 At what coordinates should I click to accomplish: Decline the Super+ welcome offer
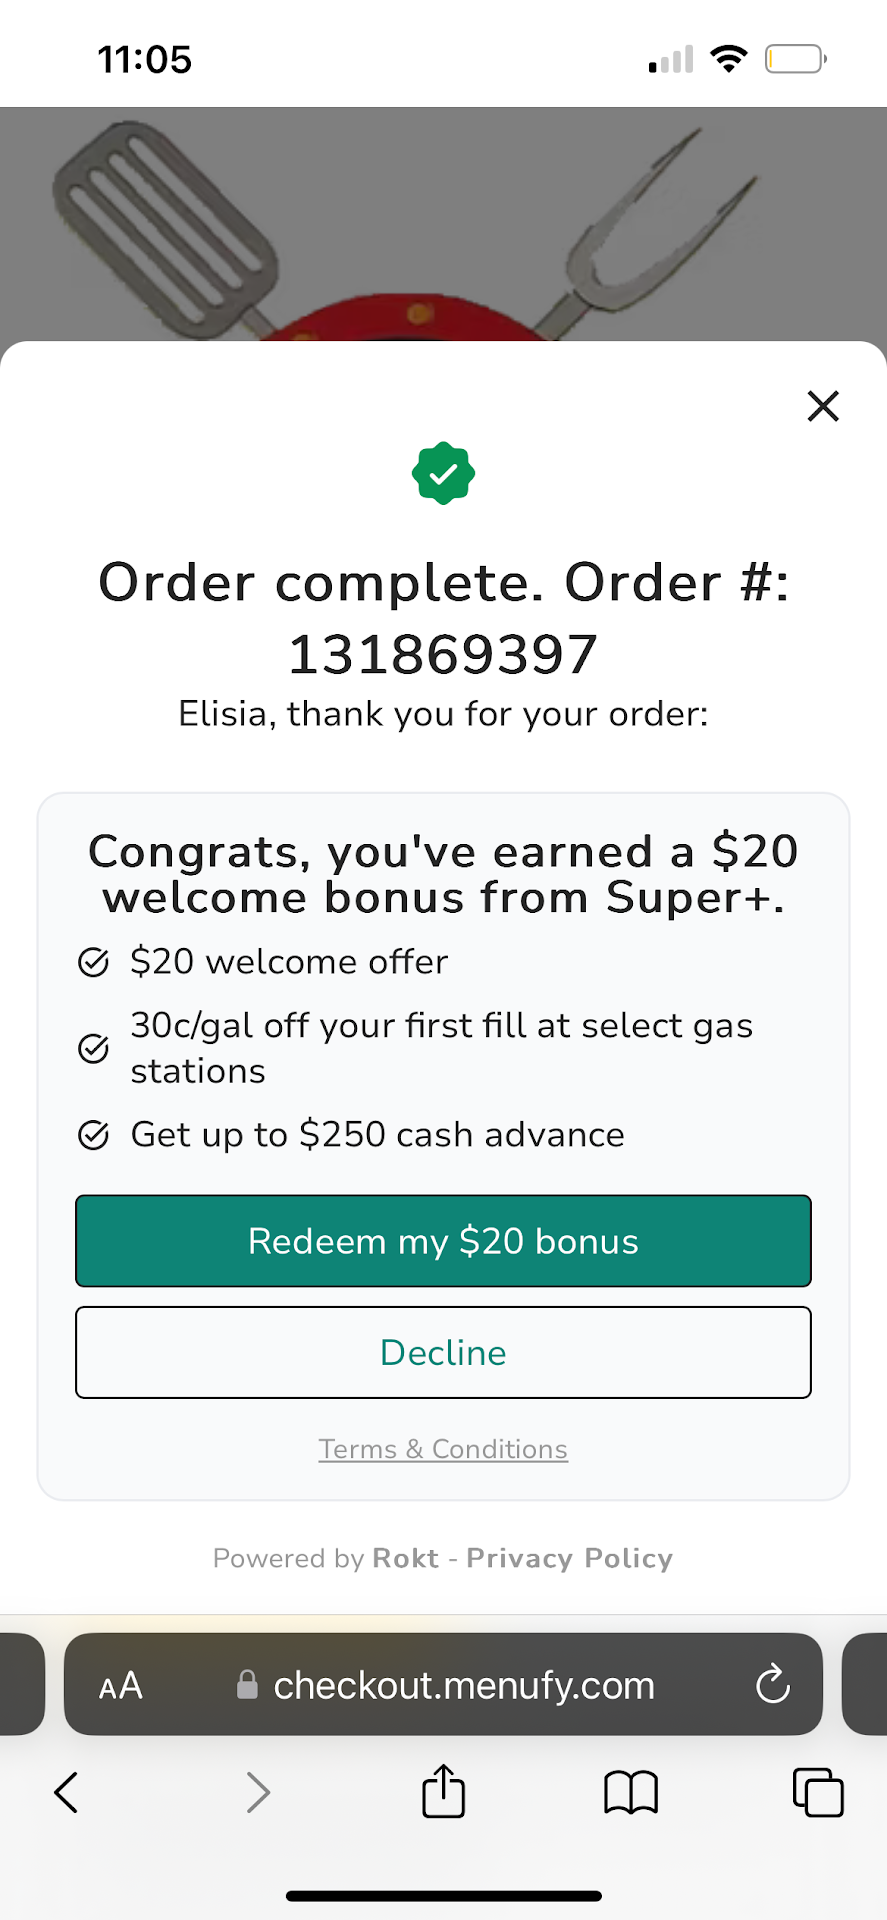tap(443, 1352)
